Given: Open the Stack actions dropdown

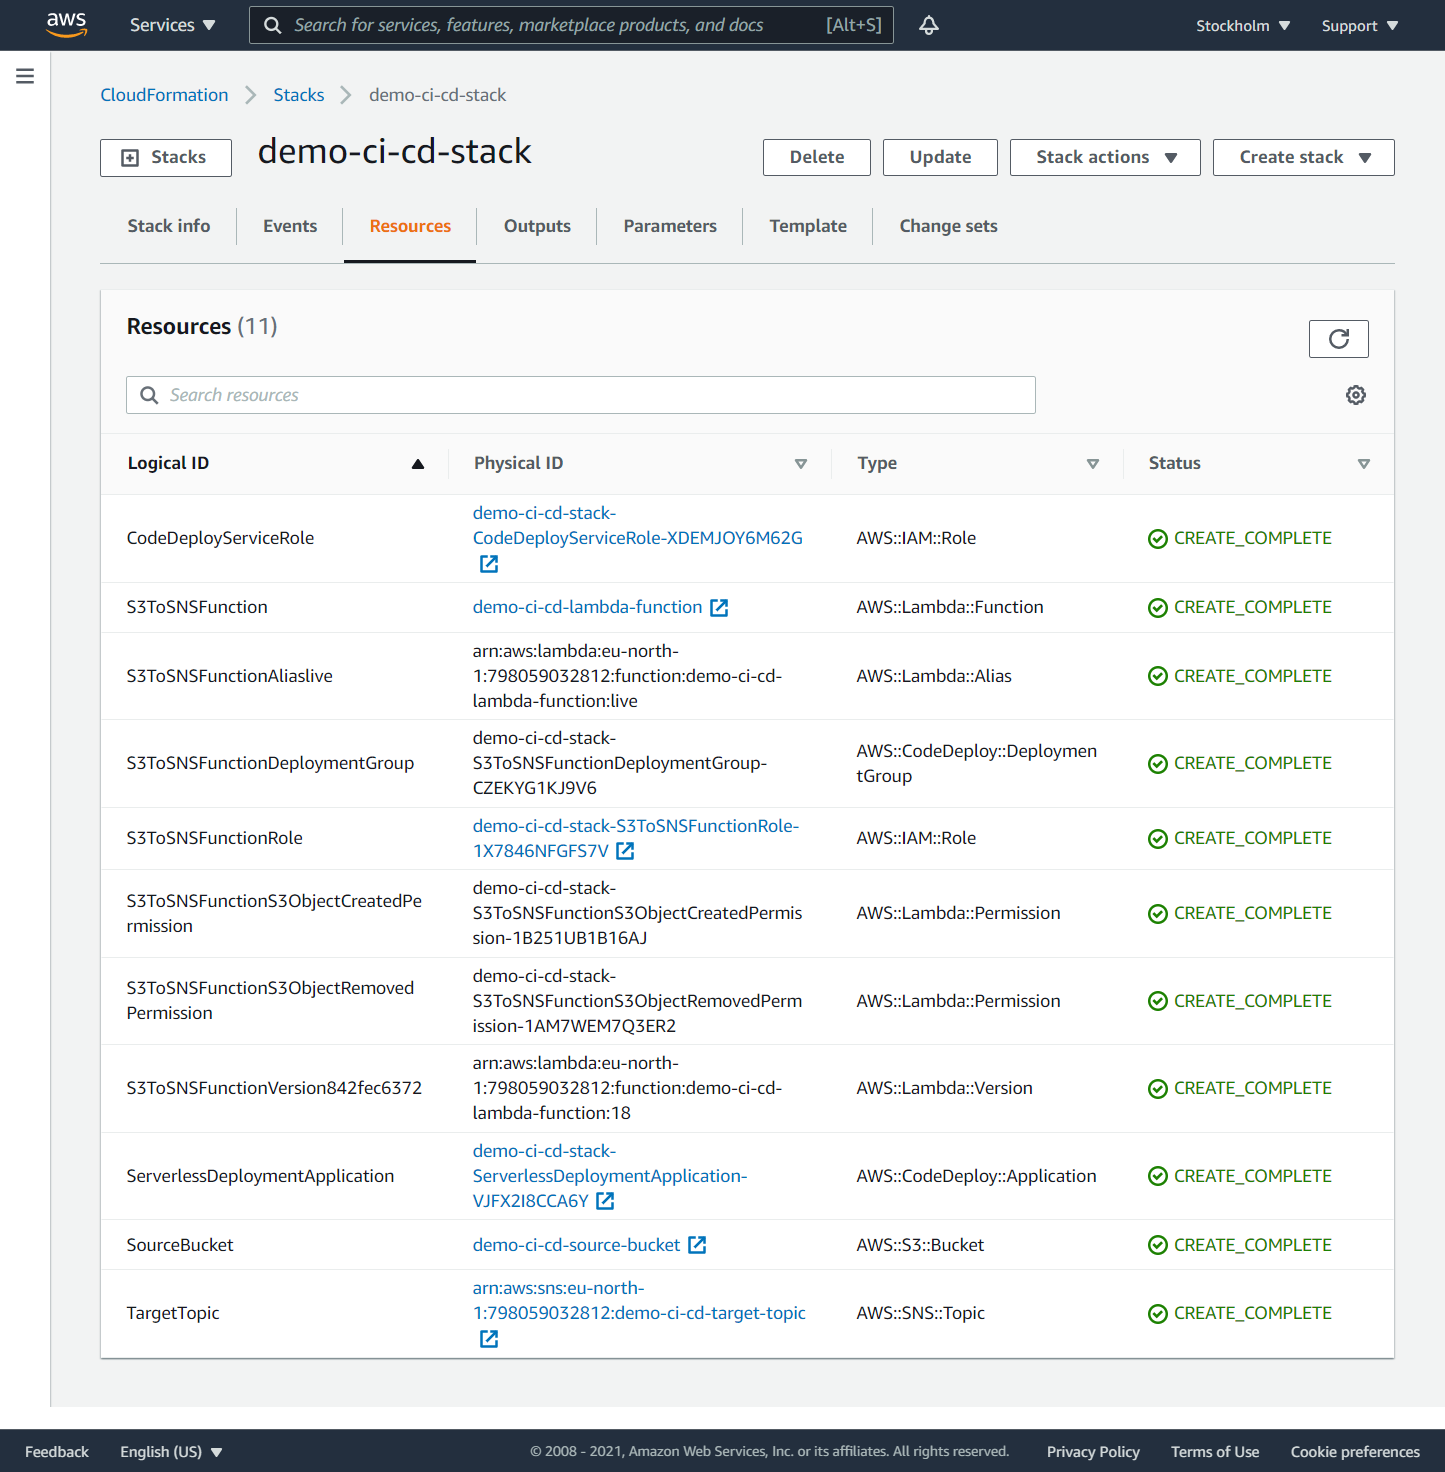Looking at the screenshot, I should [1105, 157].
